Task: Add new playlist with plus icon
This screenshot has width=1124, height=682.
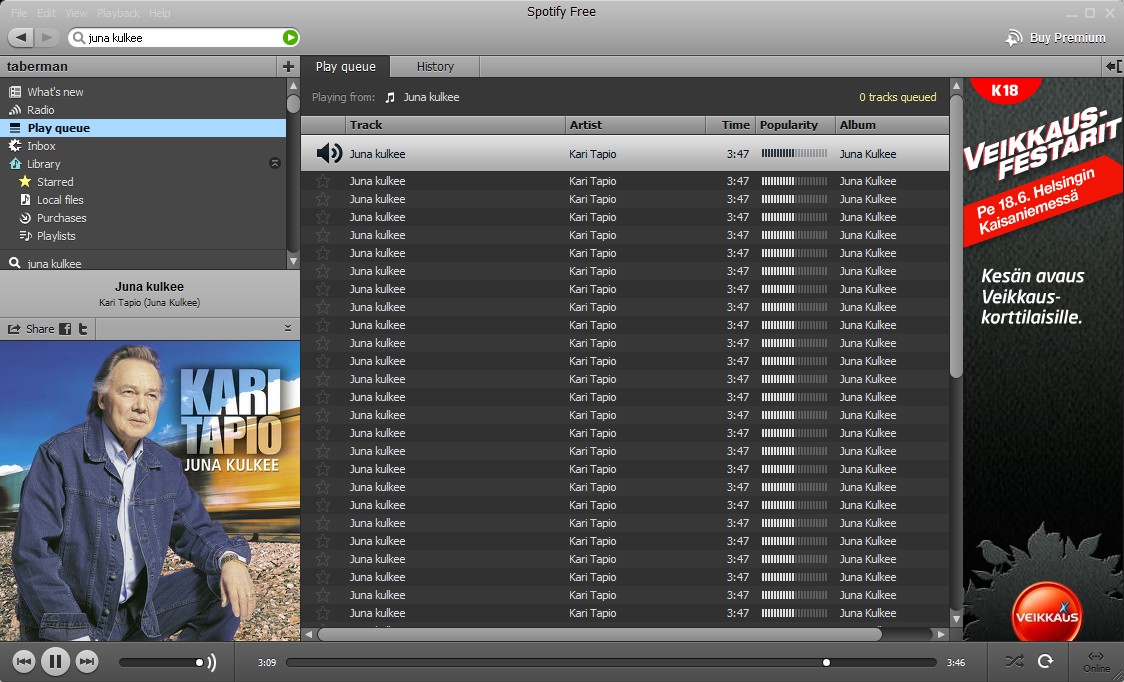Action: pyautogui.click(x=288, y=66)
